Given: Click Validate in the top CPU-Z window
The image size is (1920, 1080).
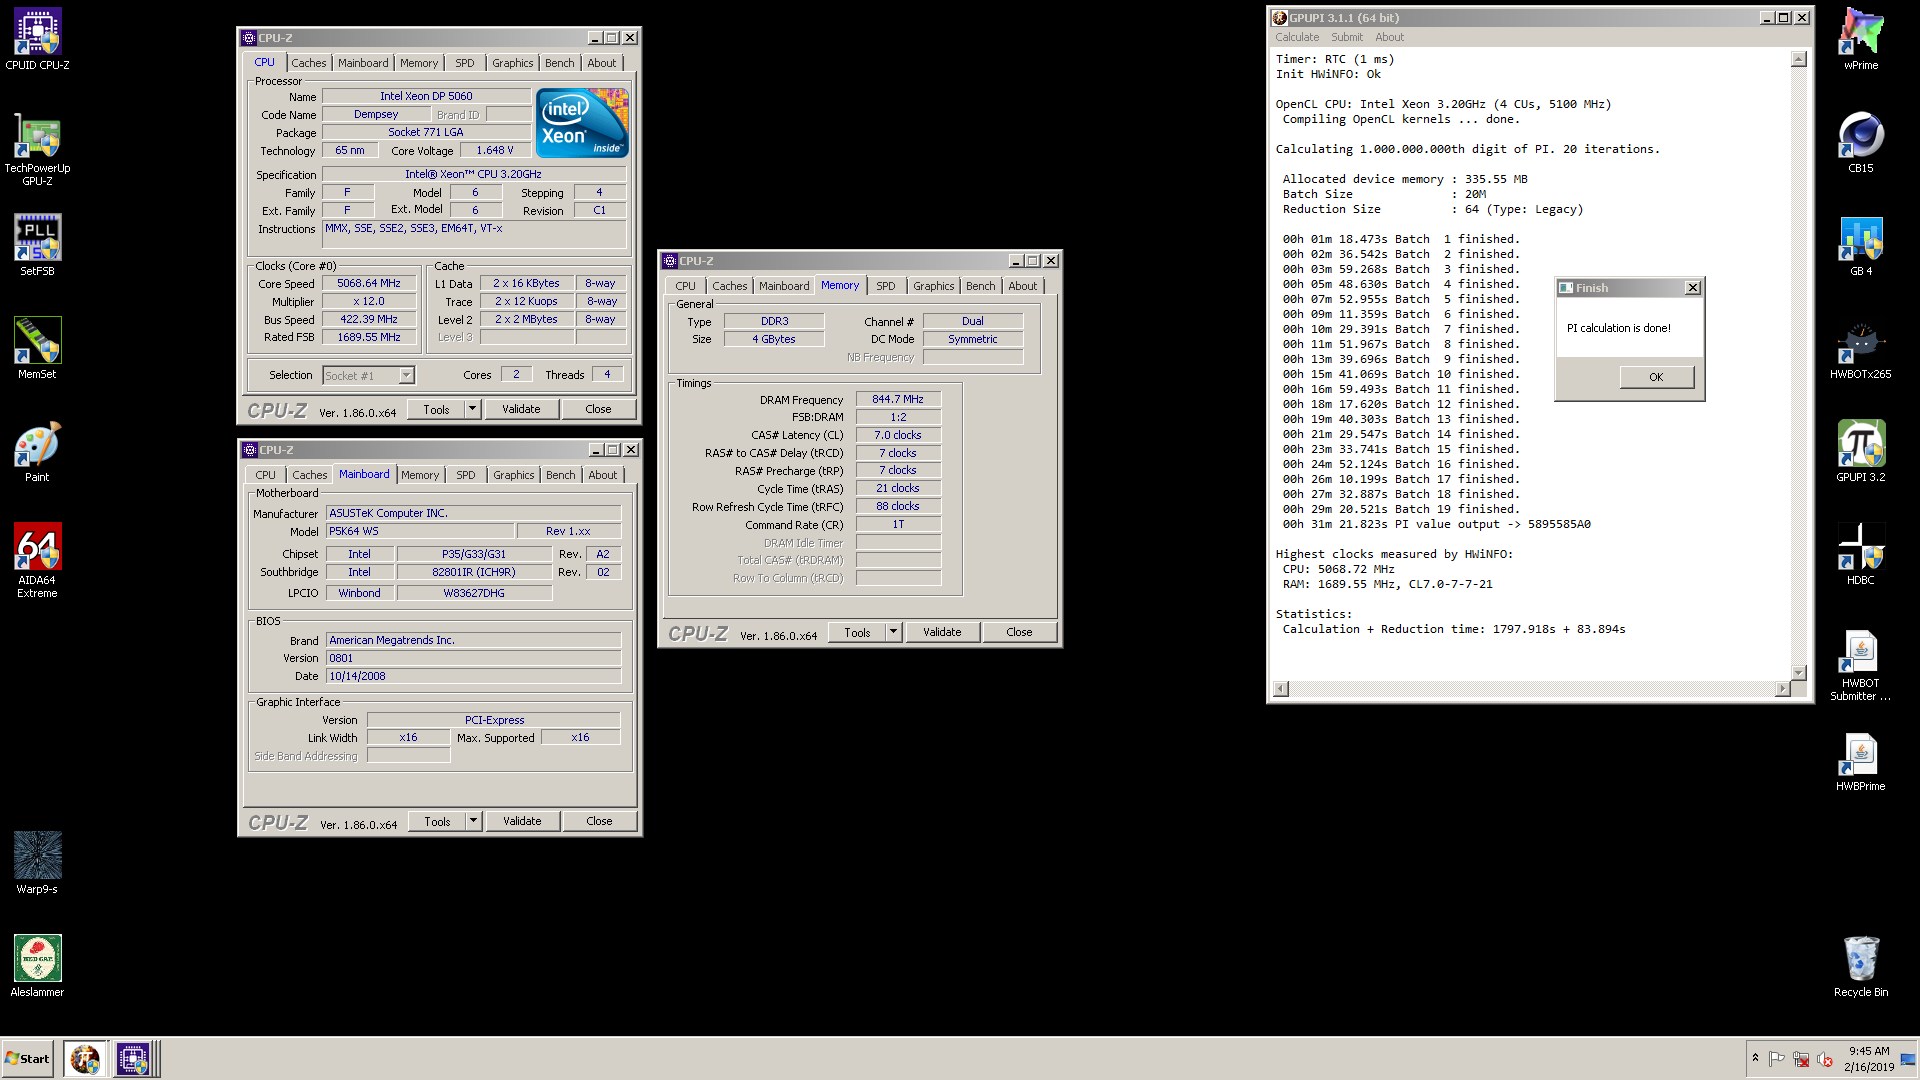Looking at the screenshot, I should pos(521,409).
